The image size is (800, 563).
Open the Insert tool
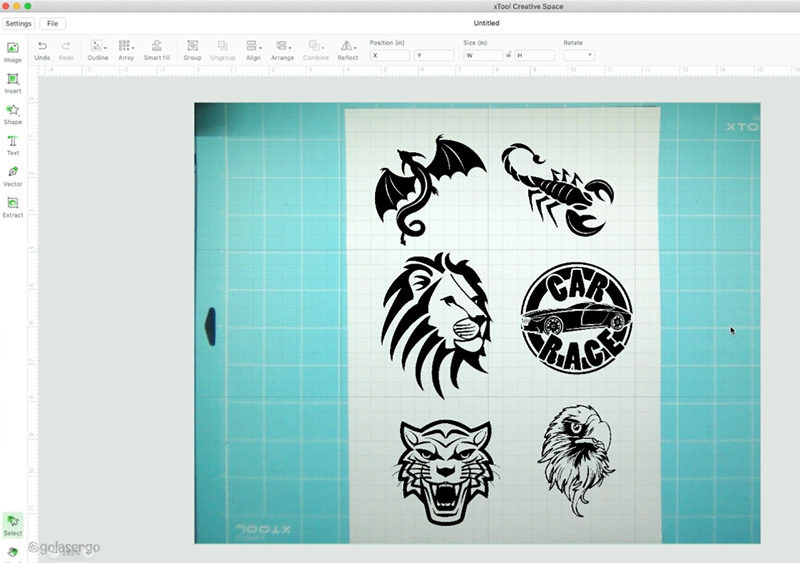pos(13,80)
